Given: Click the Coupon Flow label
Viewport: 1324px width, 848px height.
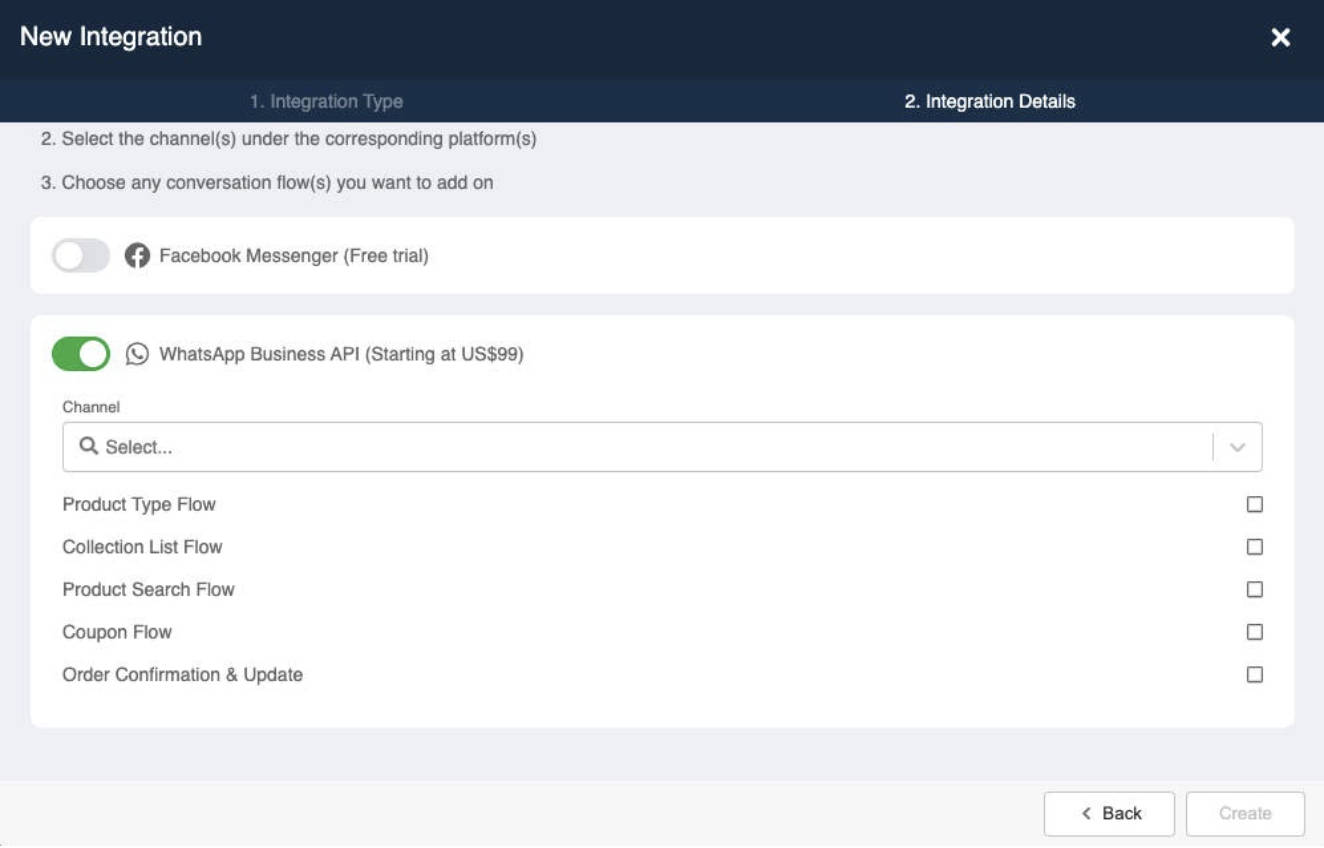Looking at the screenshot, I should [x=117, y=632].
